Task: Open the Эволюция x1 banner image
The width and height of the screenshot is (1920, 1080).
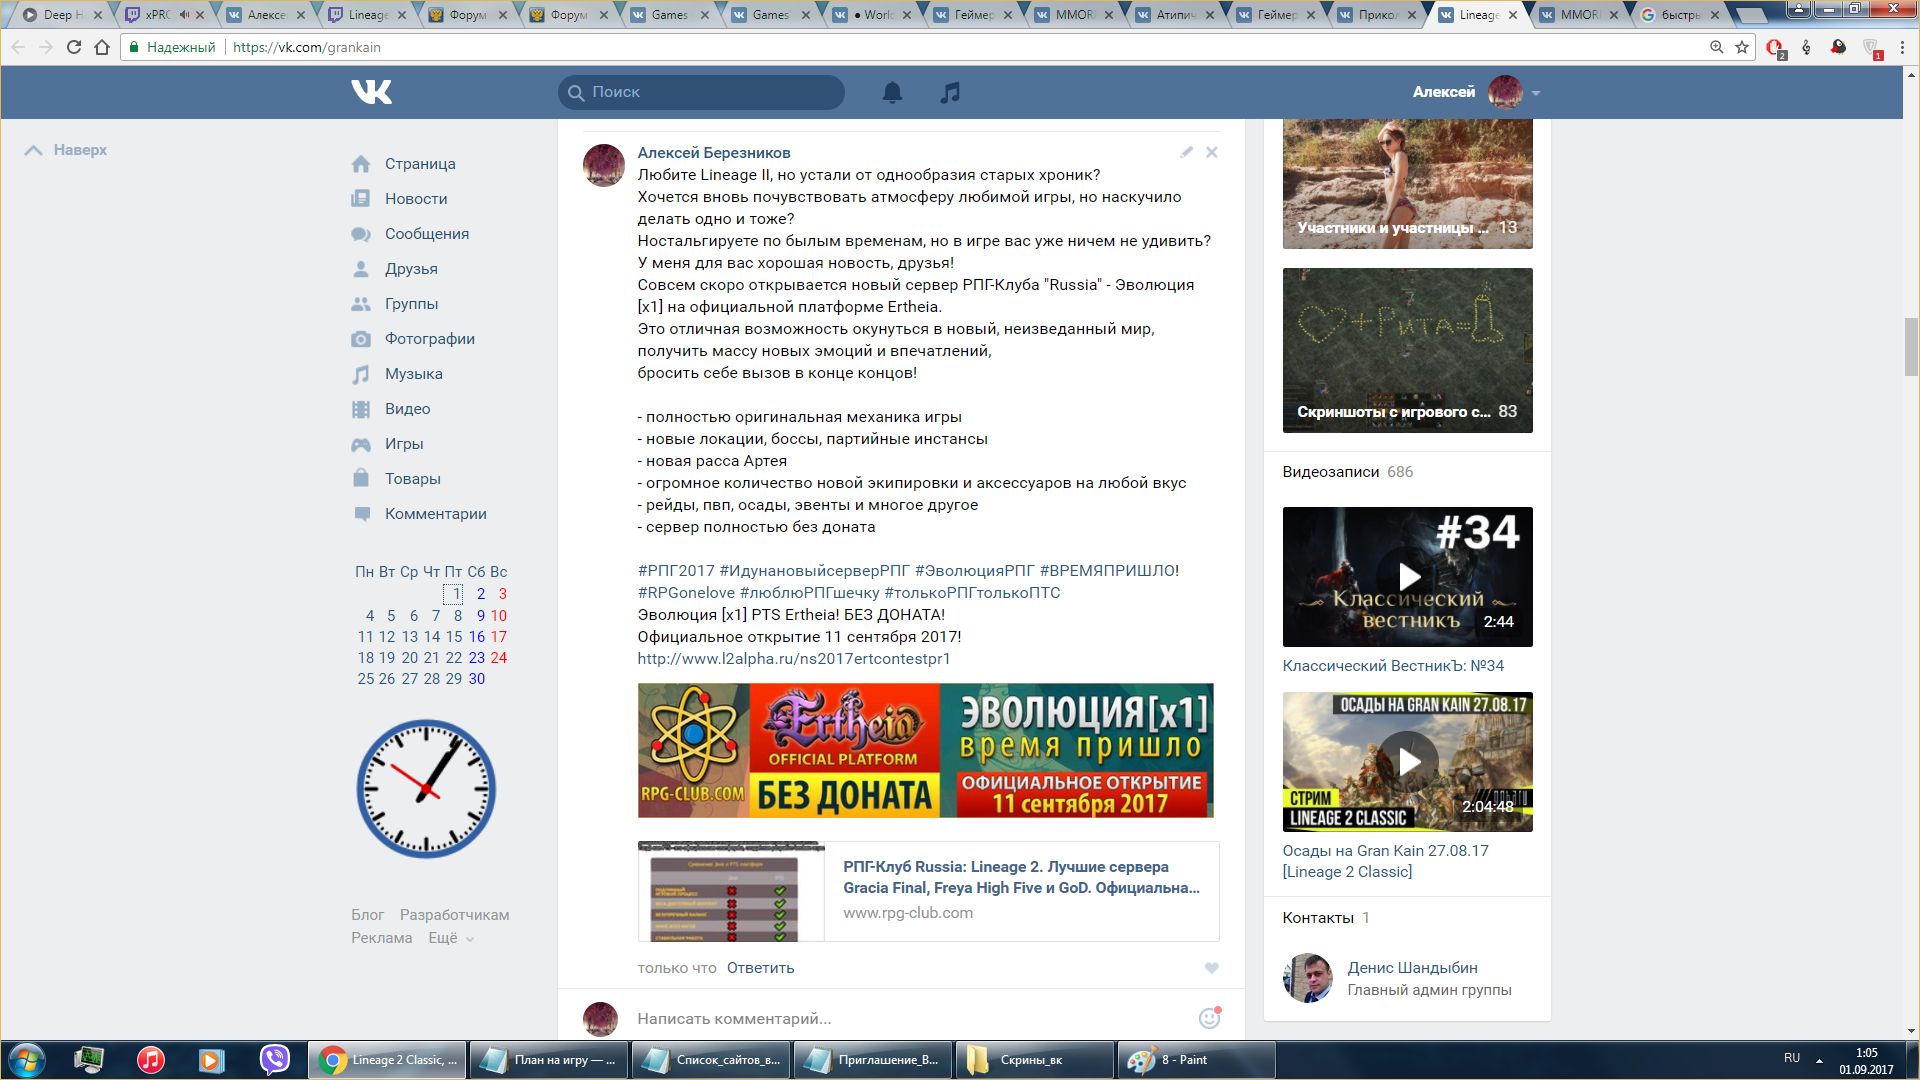Action: tap(925, 750)
